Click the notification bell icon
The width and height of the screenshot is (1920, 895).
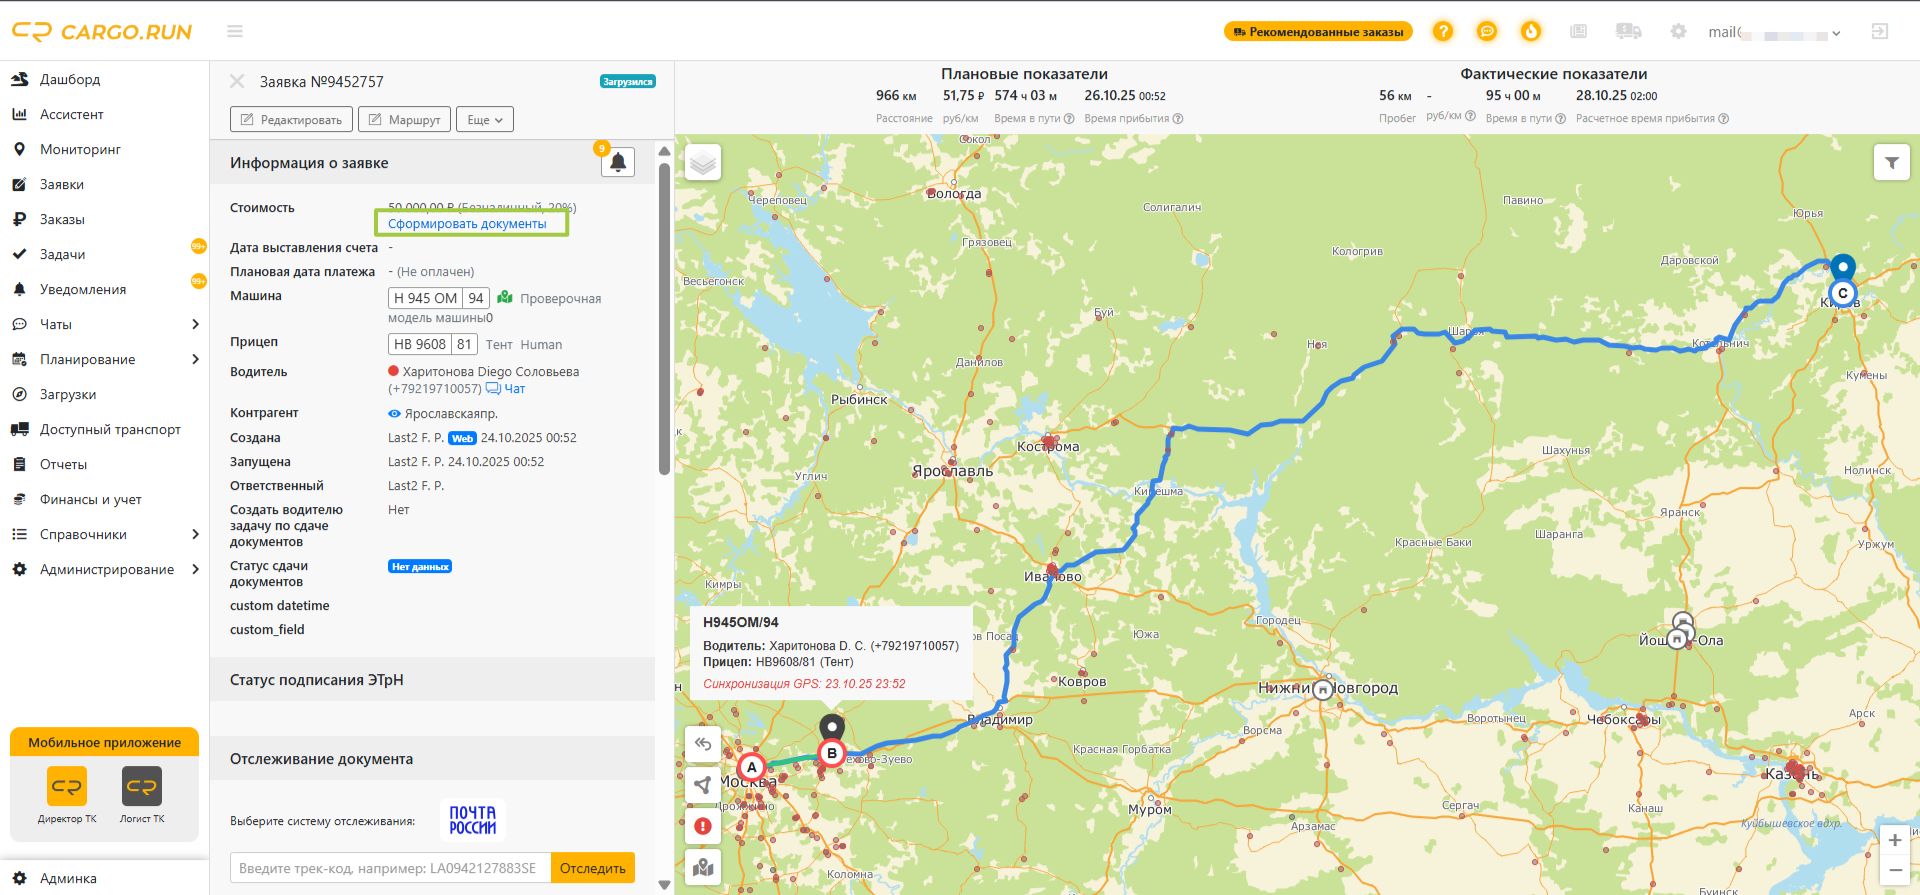pos(618,161)
